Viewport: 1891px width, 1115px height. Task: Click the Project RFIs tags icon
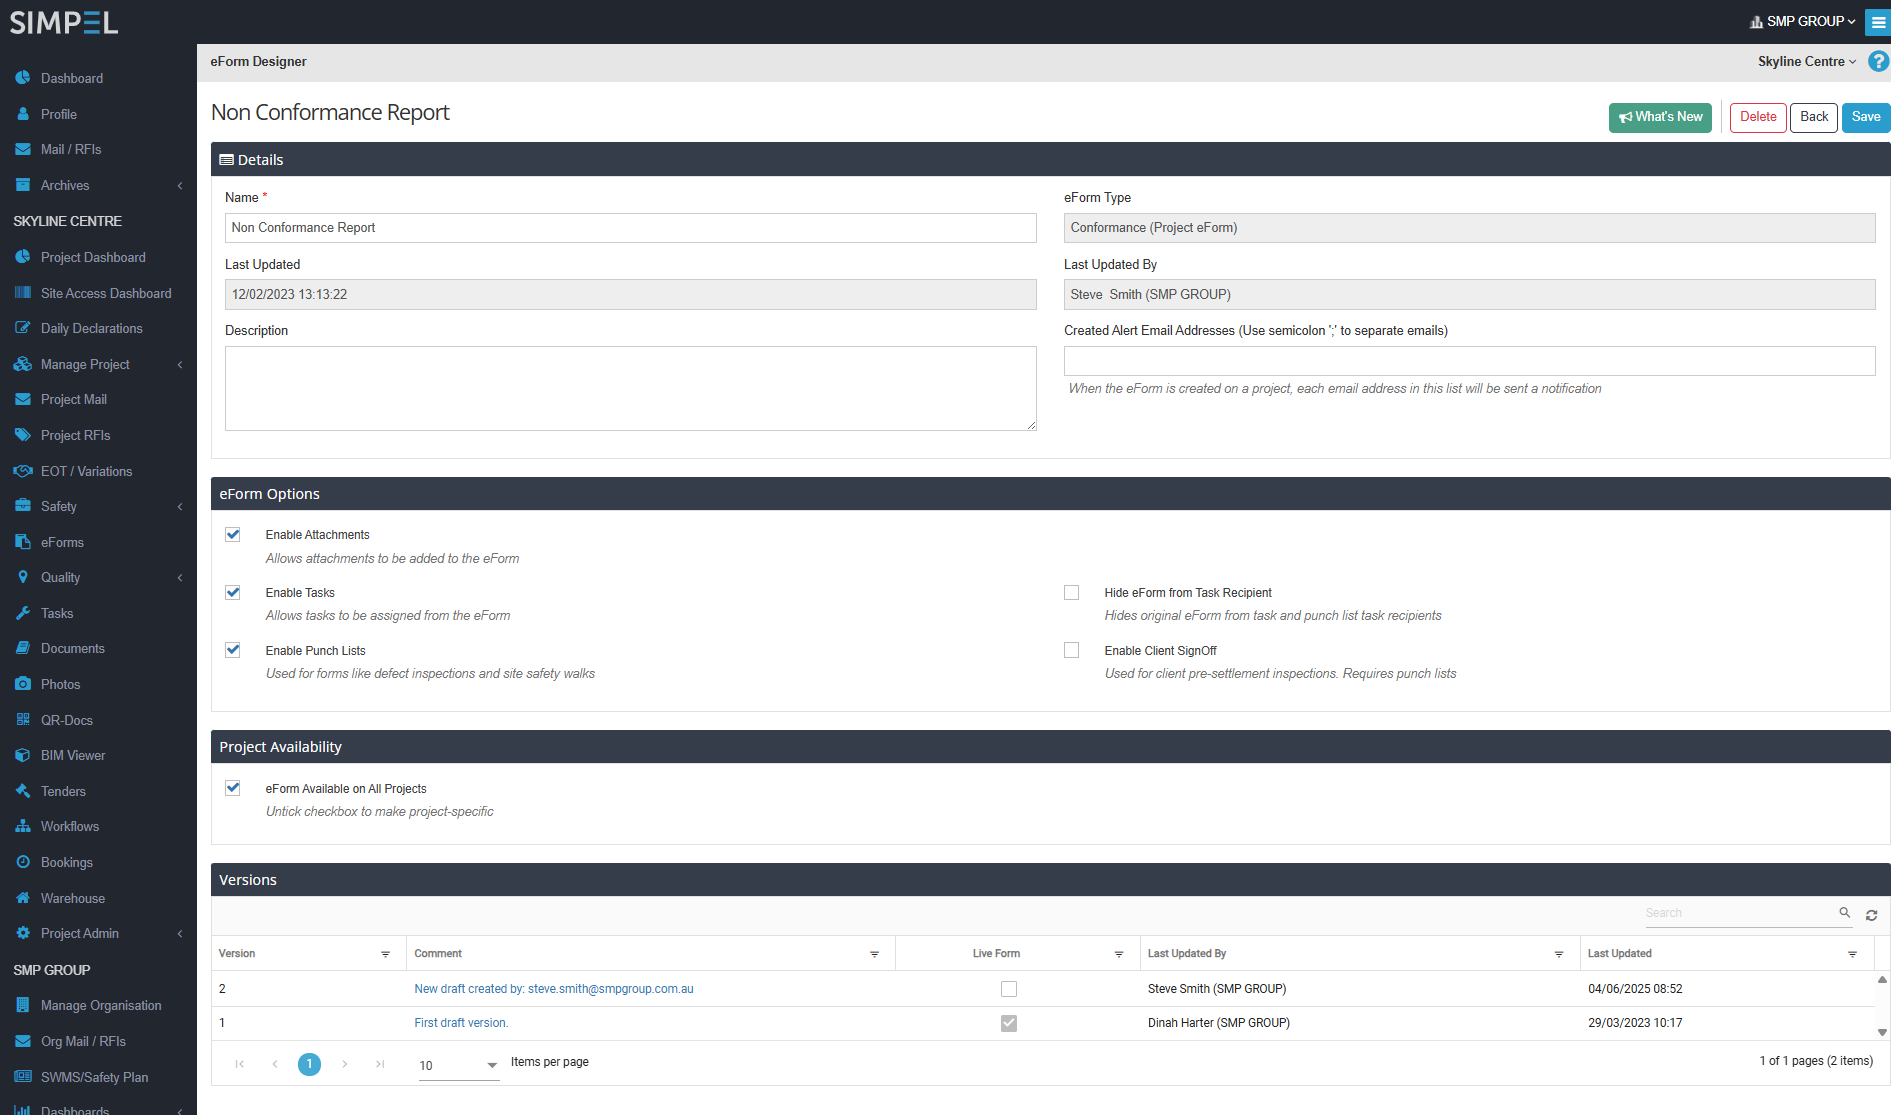23,435
